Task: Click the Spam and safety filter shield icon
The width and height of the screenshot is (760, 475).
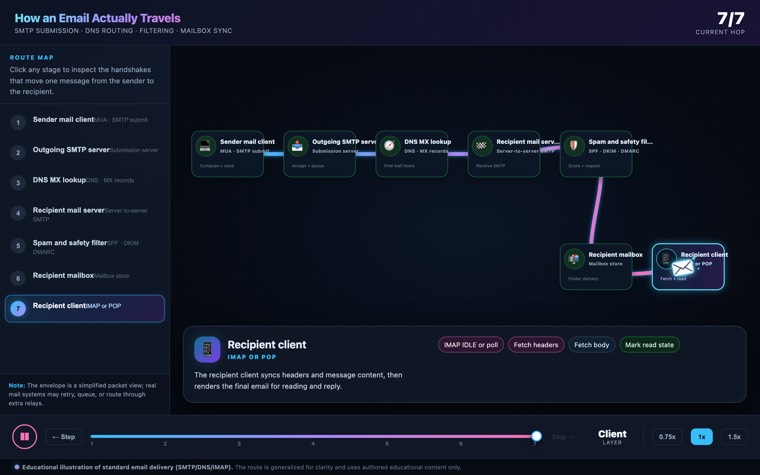Action: pos(573,146)
